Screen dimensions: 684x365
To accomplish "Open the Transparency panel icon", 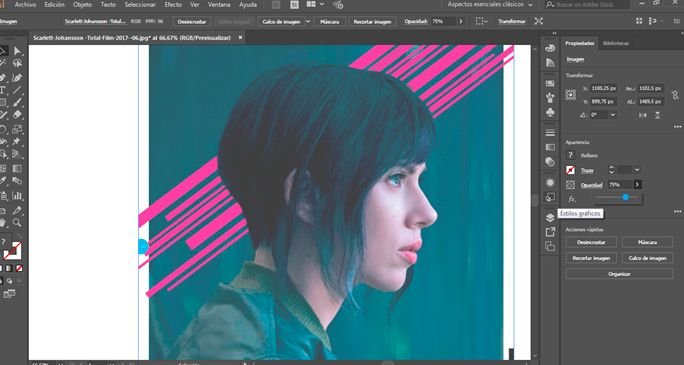I will pyautogui.click(x=550, y=162).
